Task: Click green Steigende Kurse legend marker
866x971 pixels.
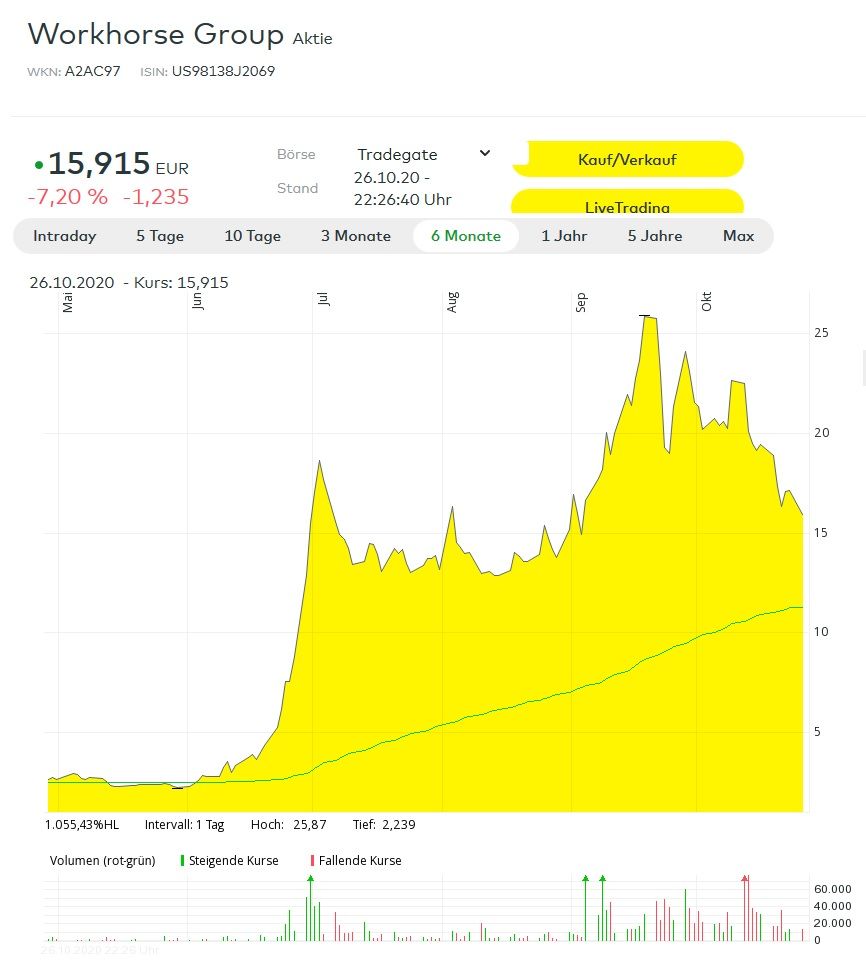Action: coord(182,860)
